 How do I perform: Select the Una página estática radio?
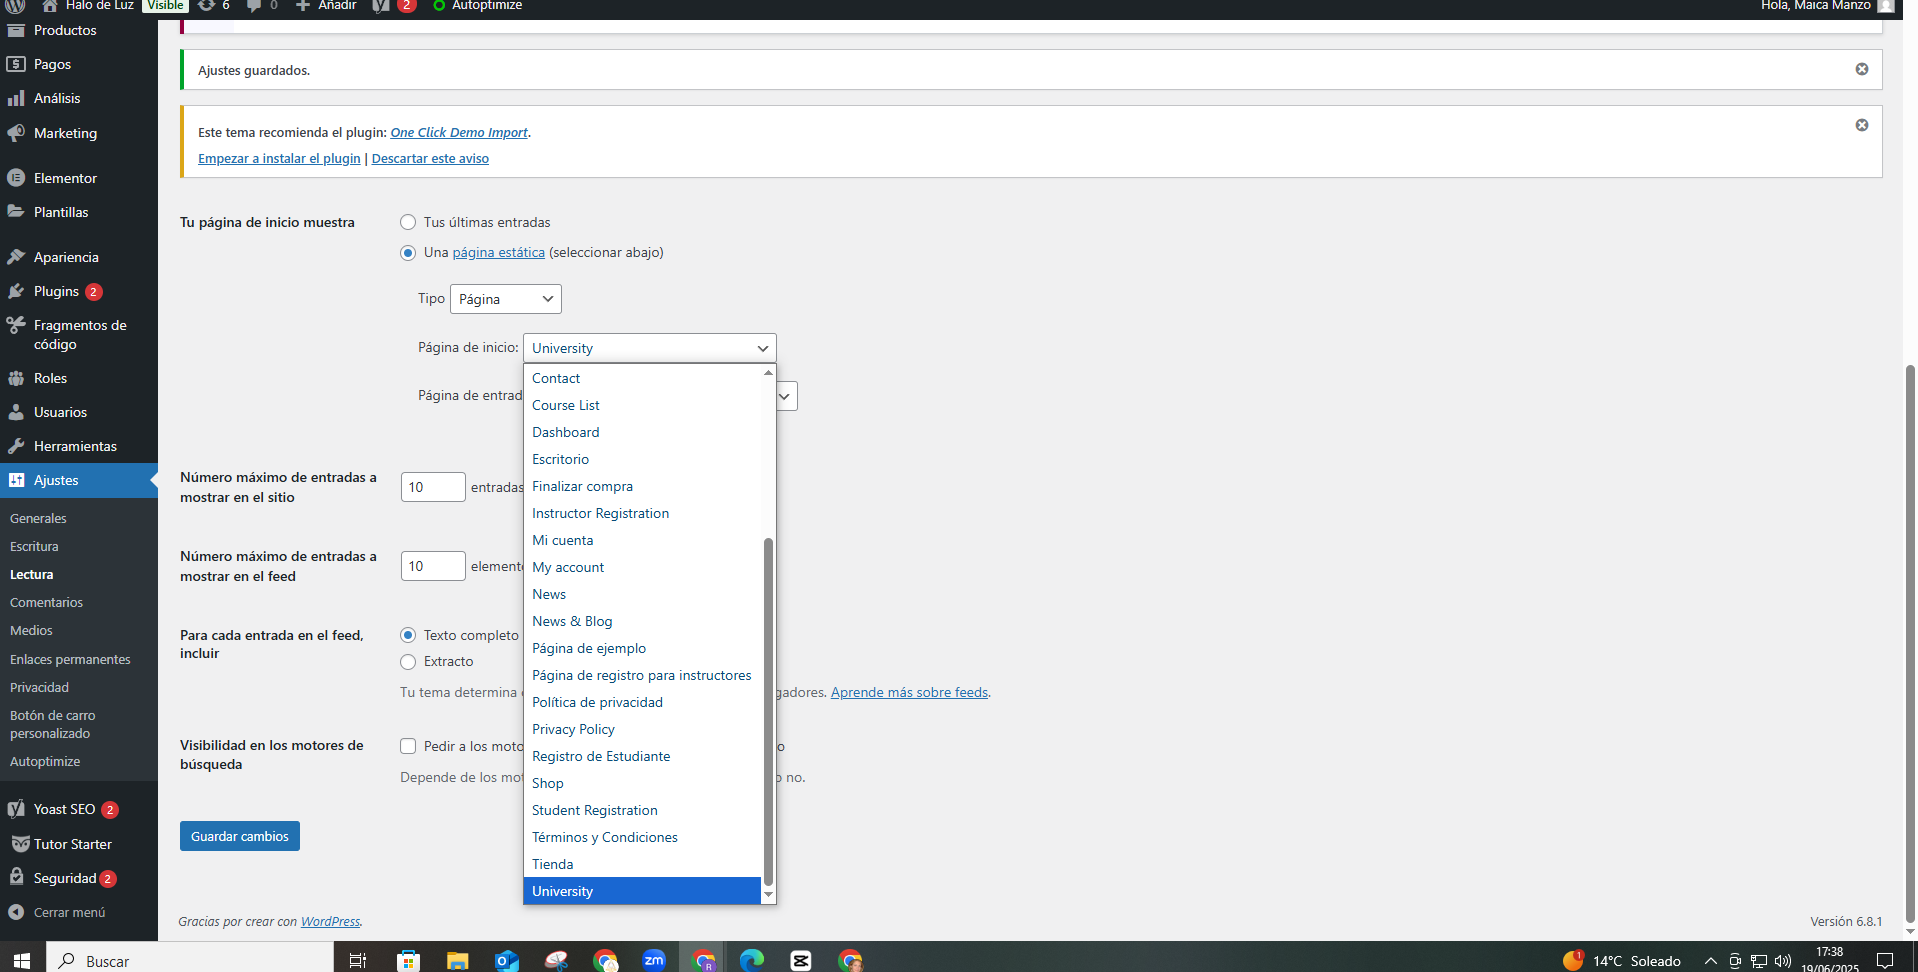tap(408, 253)
